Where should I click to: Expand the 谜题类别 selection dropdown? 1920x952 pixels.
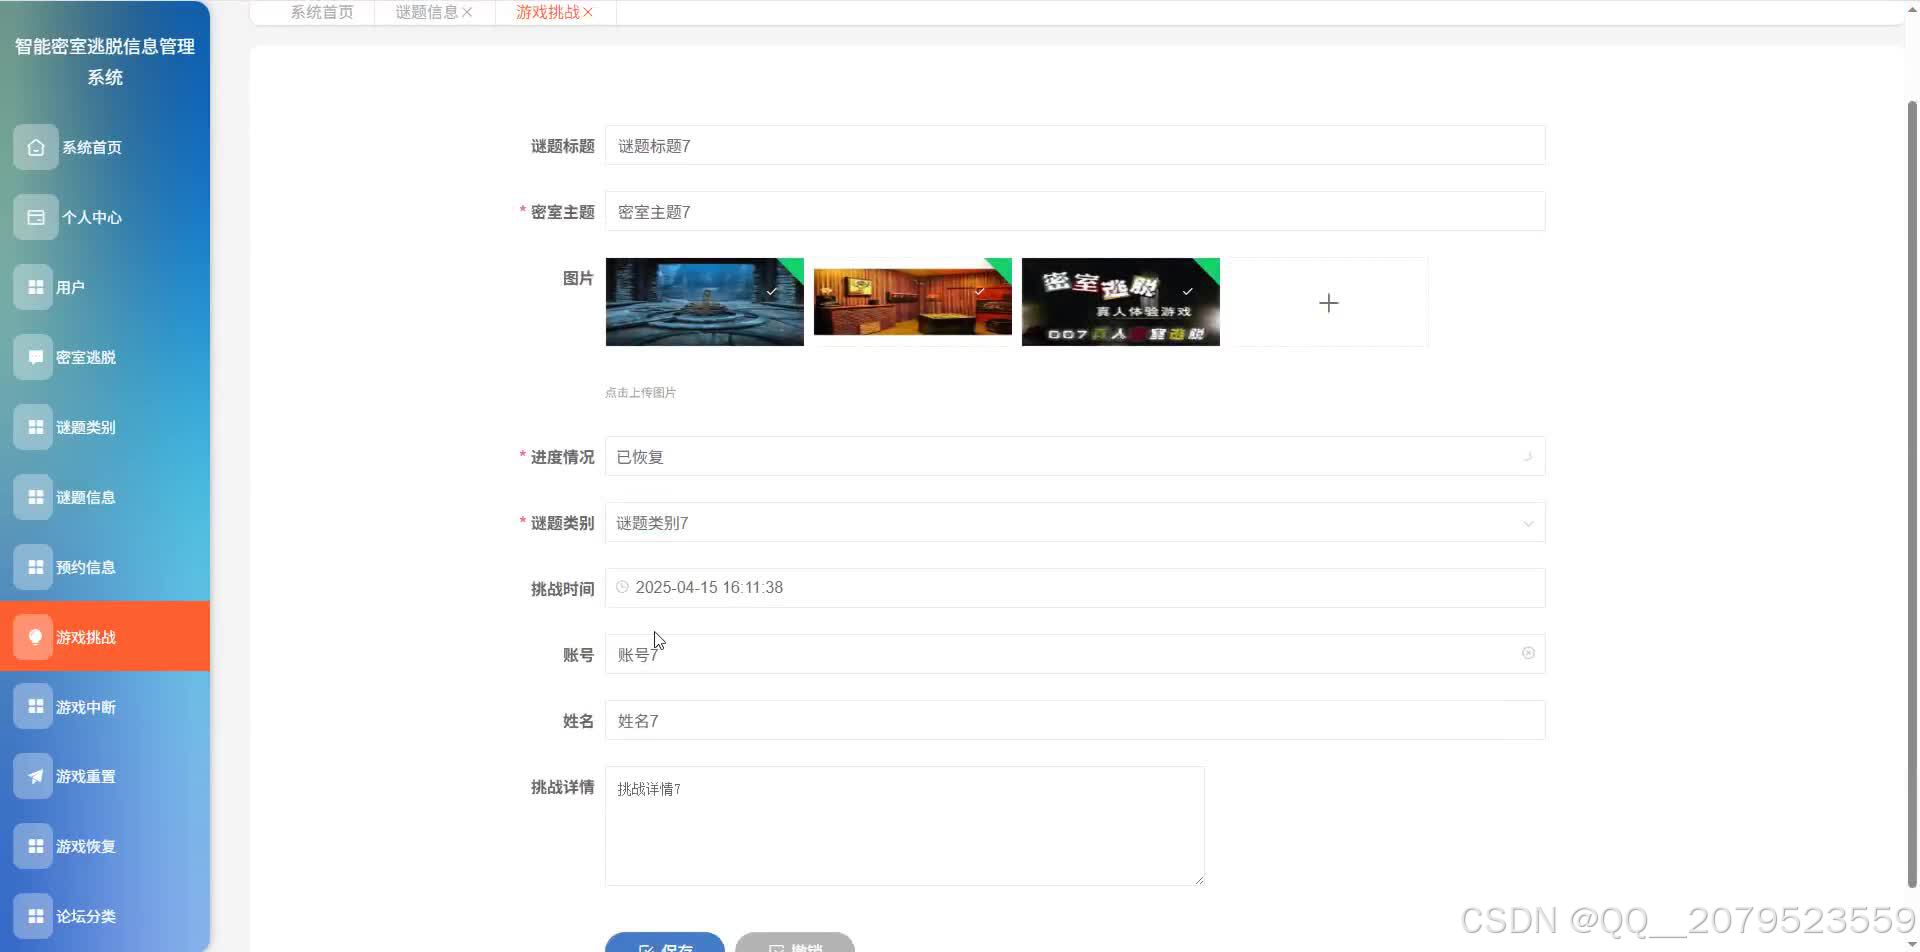(x=1529, y=522)
